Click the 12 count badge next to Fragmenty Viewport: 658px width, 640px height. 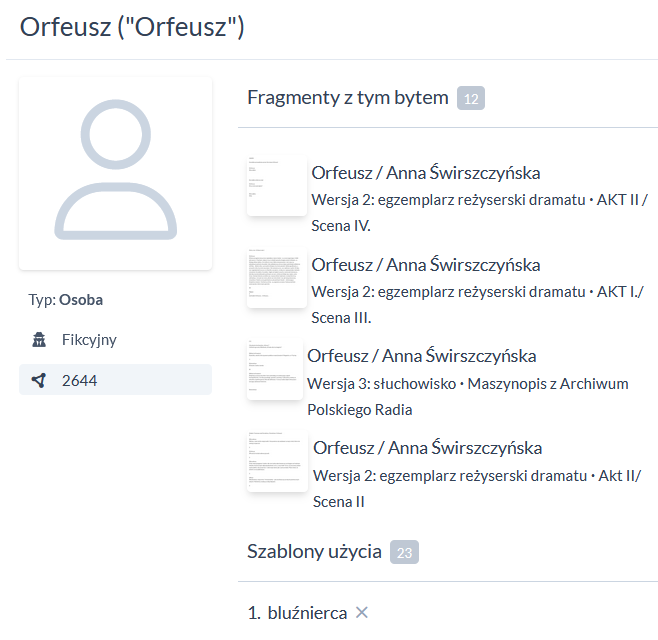pos(471,98)
